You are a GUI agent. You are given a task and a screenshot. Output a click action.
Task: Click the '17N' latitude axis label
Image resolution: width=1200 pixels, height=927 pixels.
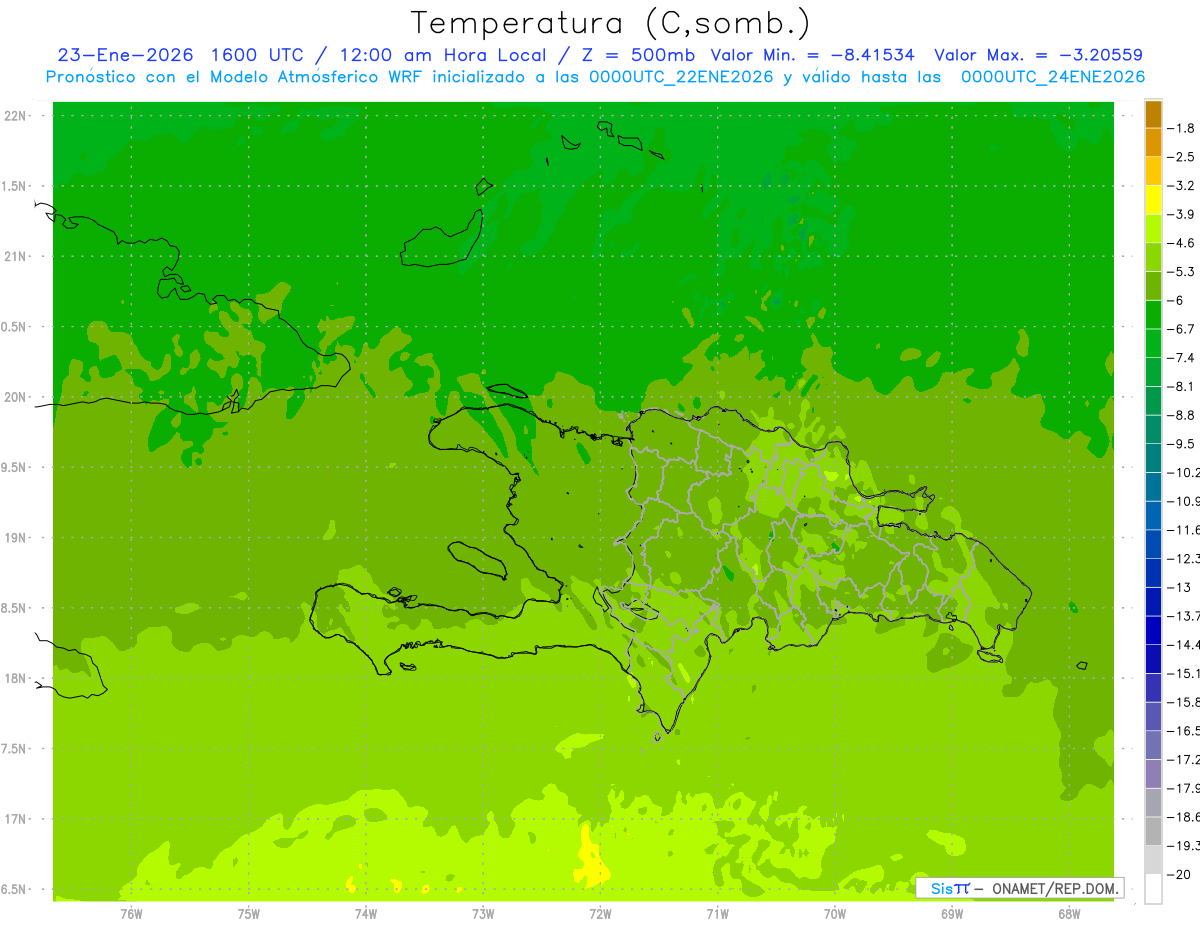[14, 819]
